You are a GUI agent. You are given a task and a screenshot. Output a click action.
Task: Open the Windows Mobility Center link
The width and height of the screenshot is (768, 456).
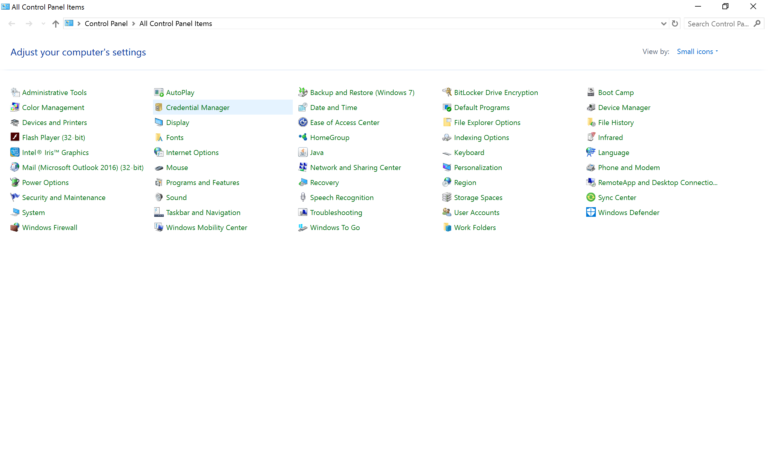click(207, 228)
